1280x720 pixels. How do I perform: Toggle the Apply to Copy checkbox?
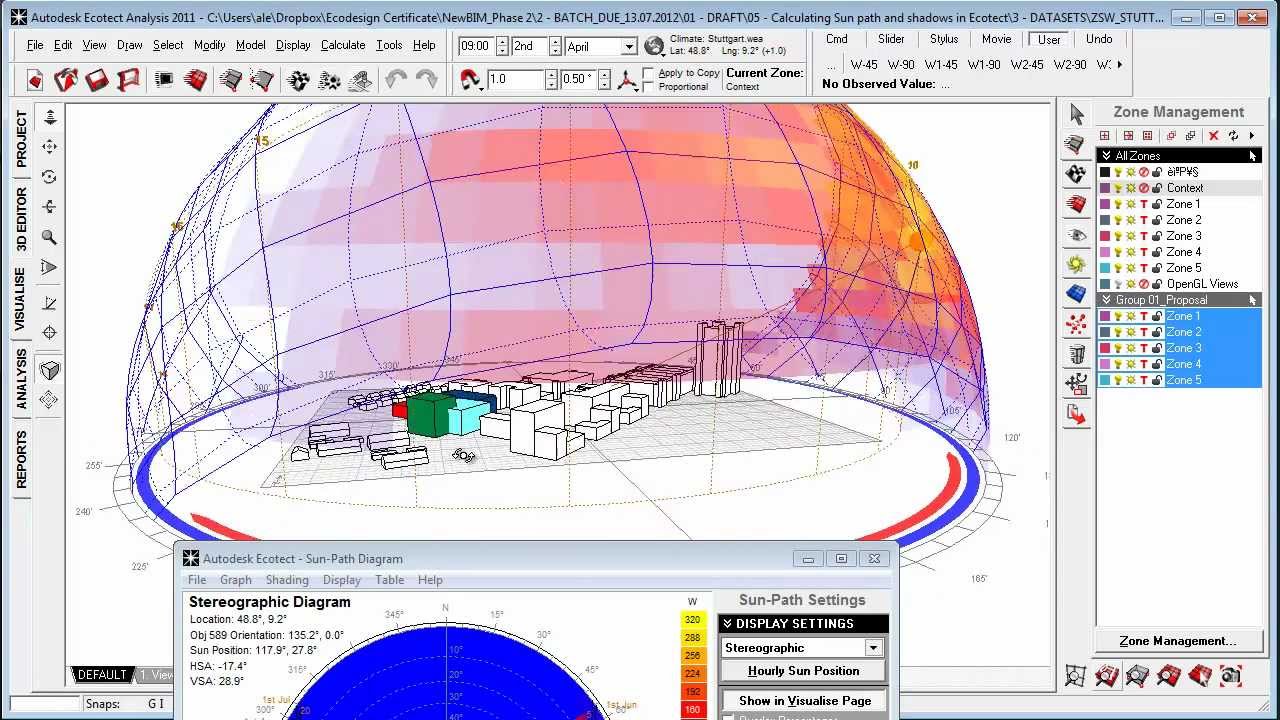649,73
